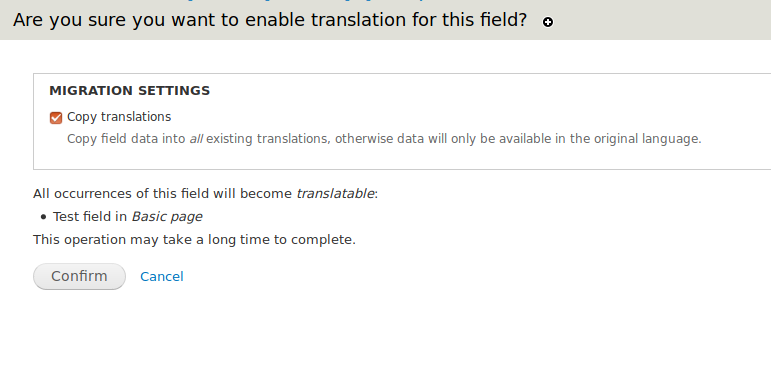
Task: Click the long time to complete warning text
Action: coord(194,240)
